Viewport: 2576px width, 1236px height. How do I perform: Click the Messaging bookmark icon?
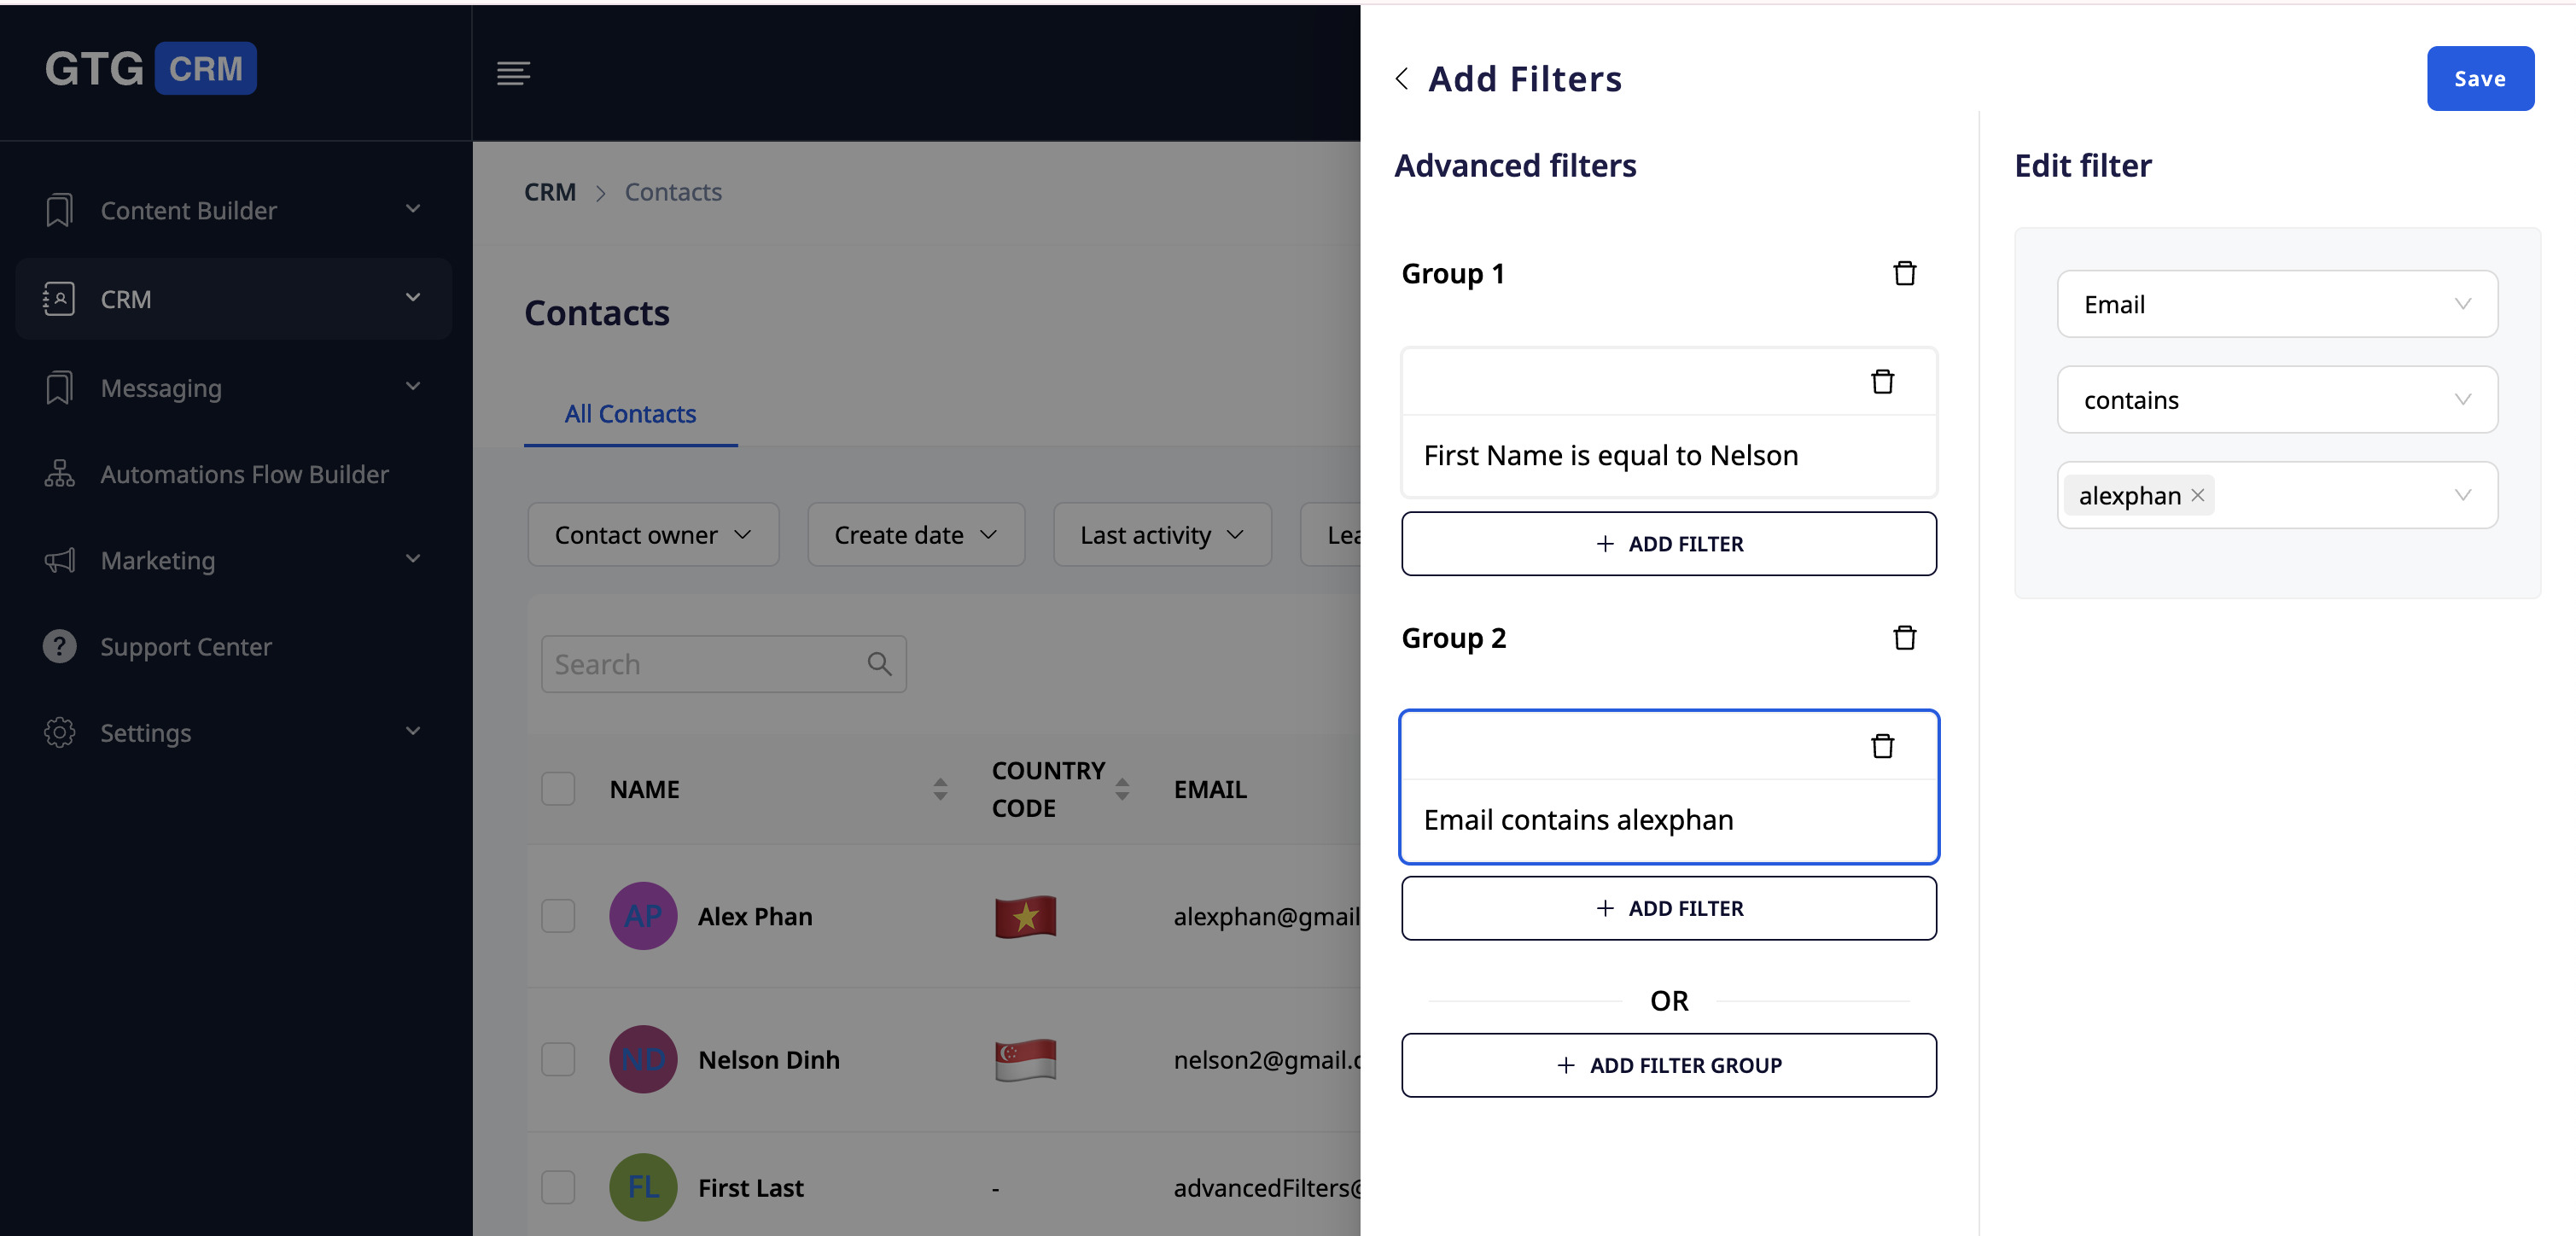59,388
